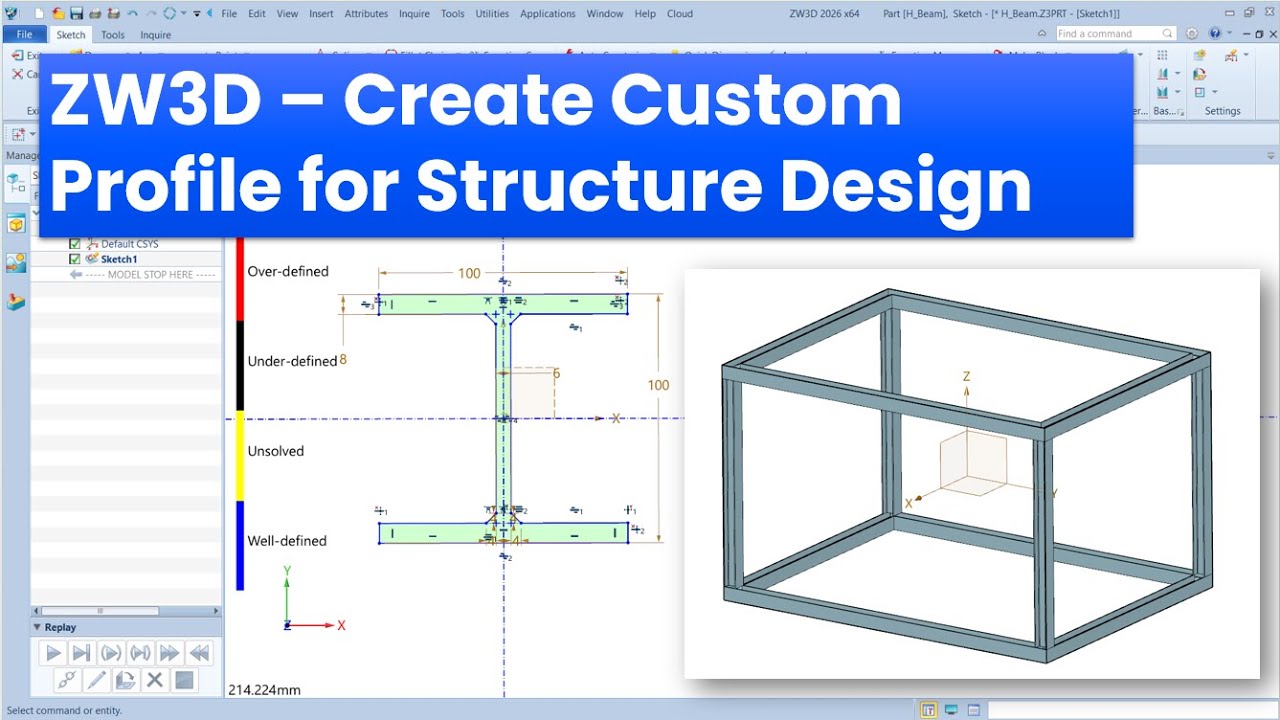The width and height of the screenshot is (1280, 720).
Task: Click the 3D frame model preview image
Action: coord(972,474)
